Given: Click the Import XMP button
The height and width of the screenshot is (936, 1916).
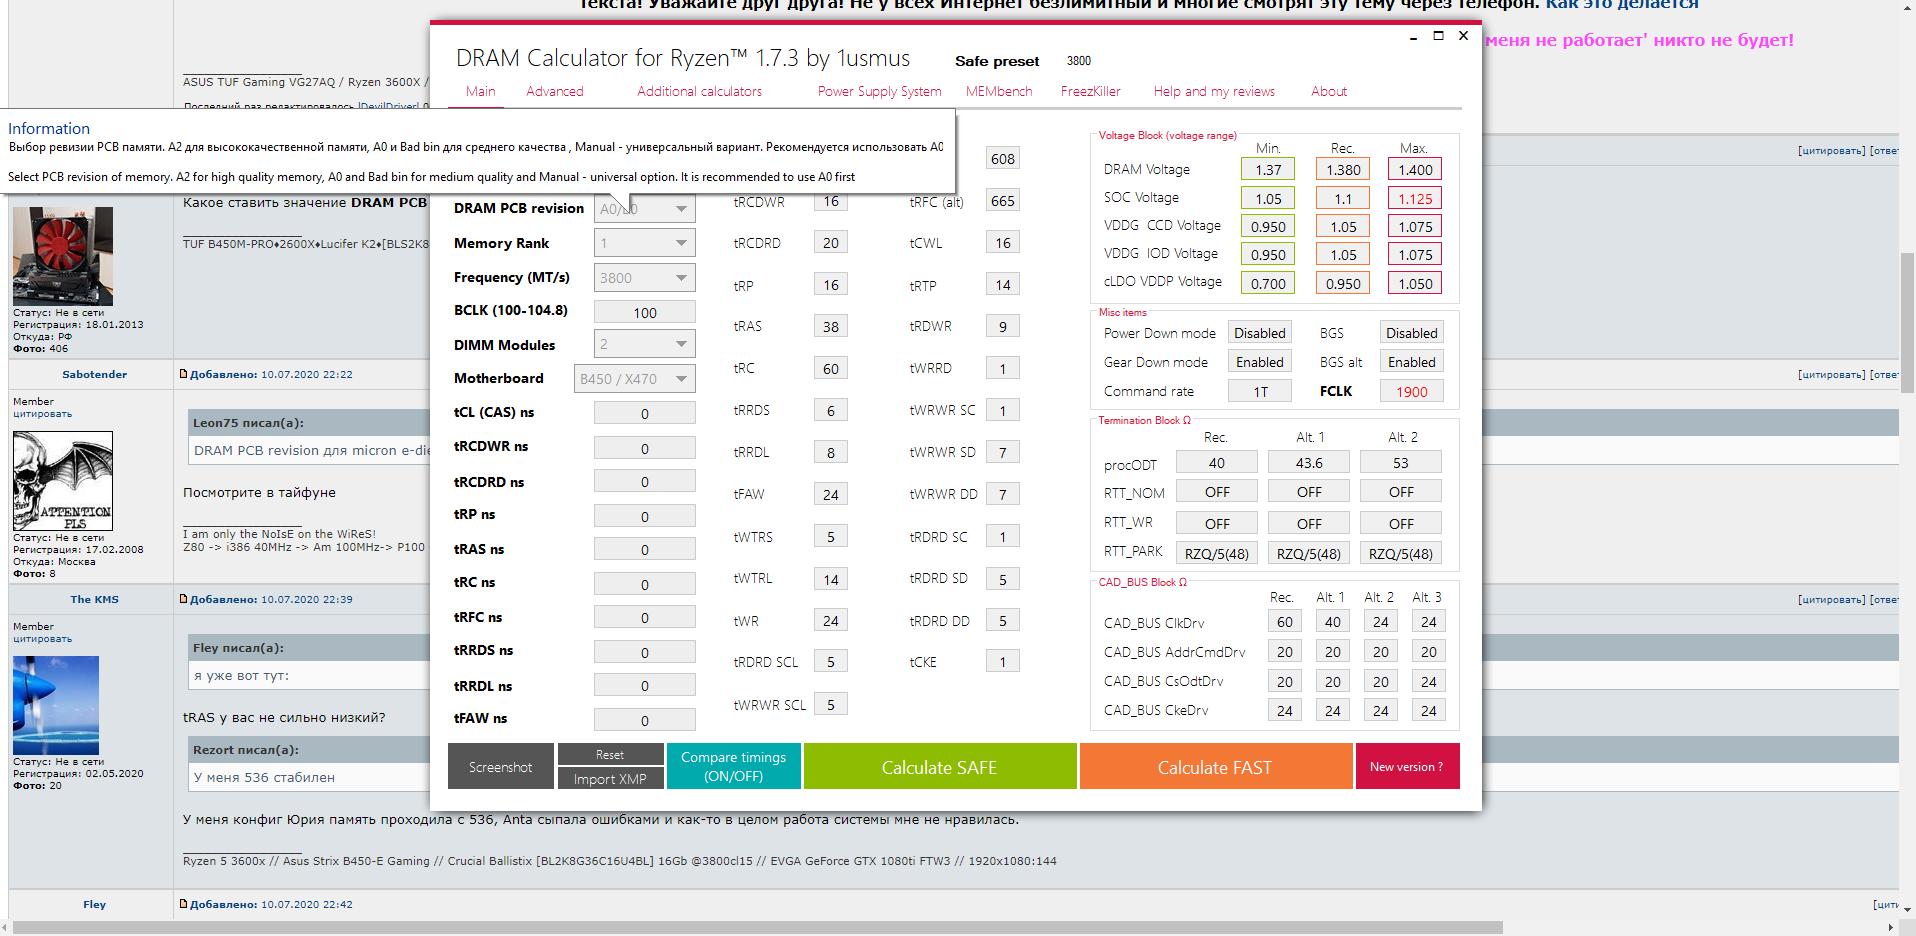Looking at the screenshot, I should tap(610, 779).
